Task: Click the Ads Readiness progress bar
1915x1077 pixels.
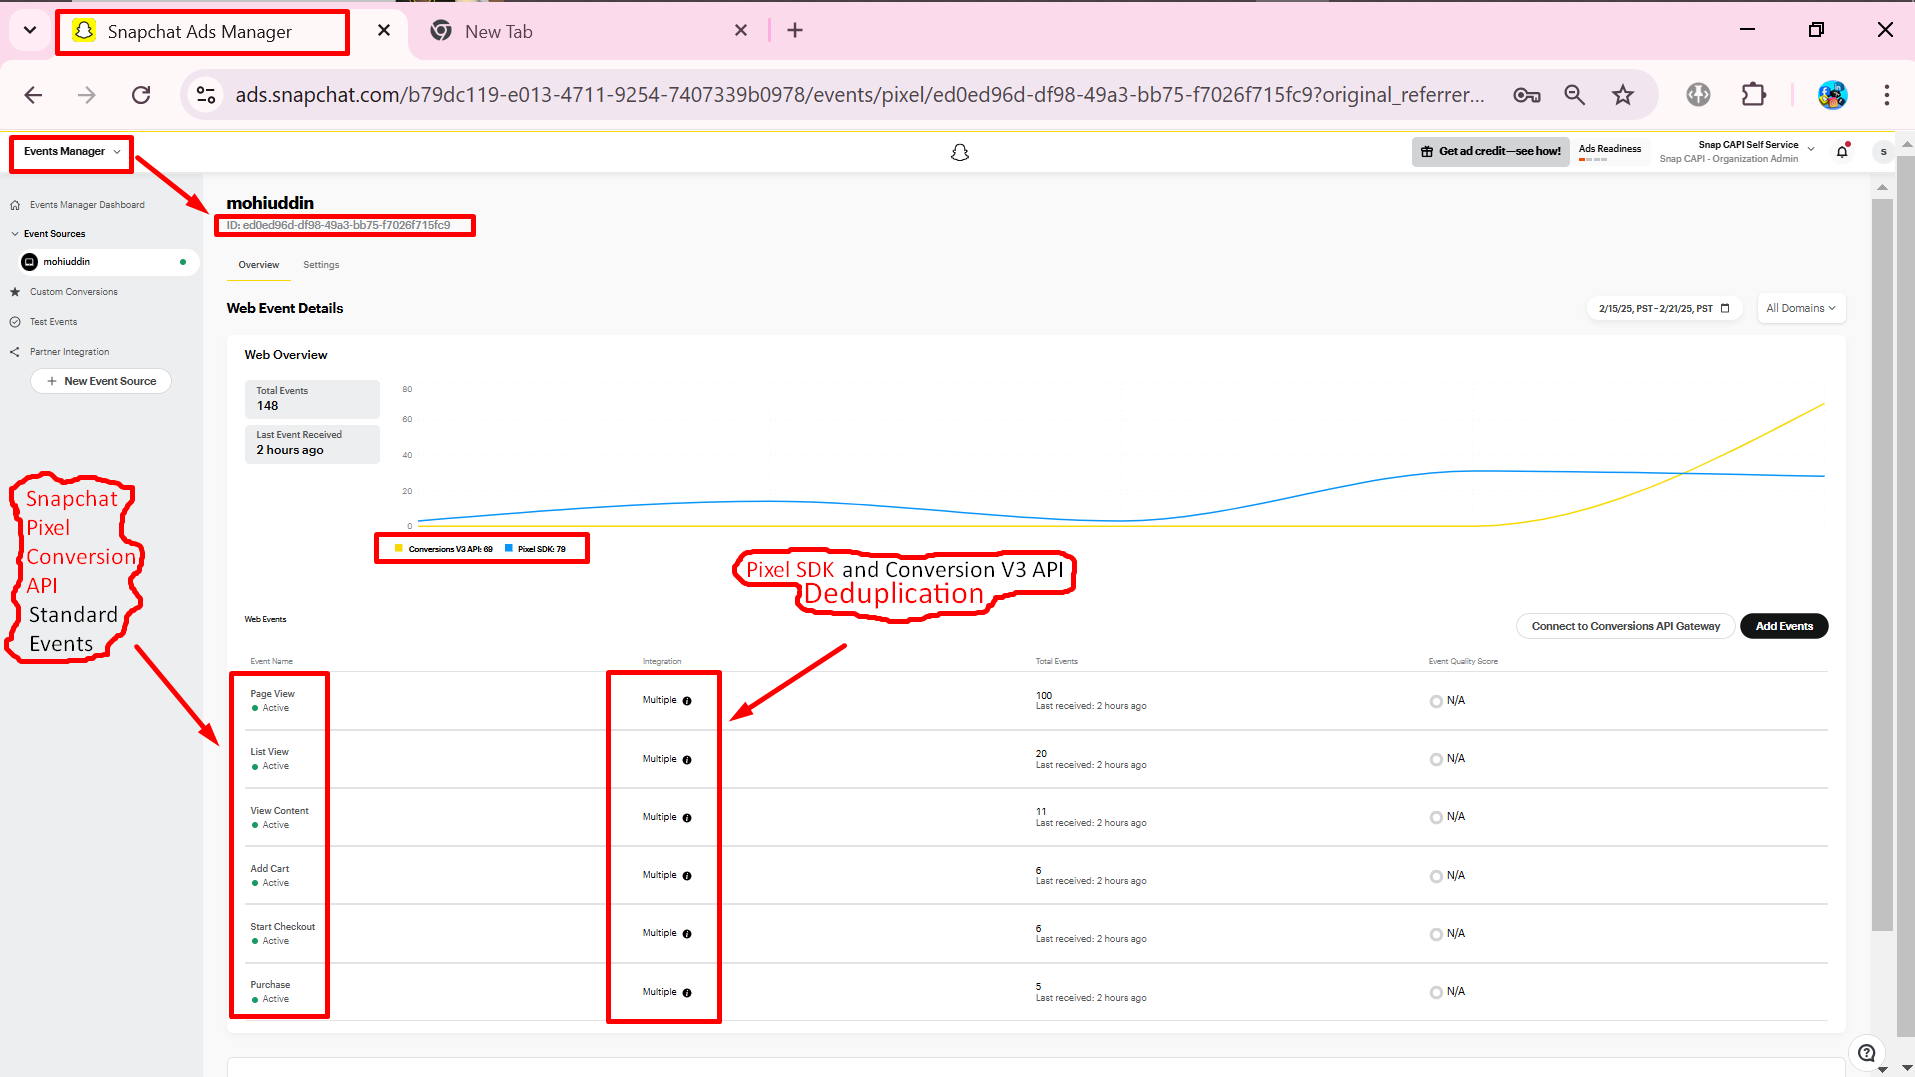Action: [1593, 160]
